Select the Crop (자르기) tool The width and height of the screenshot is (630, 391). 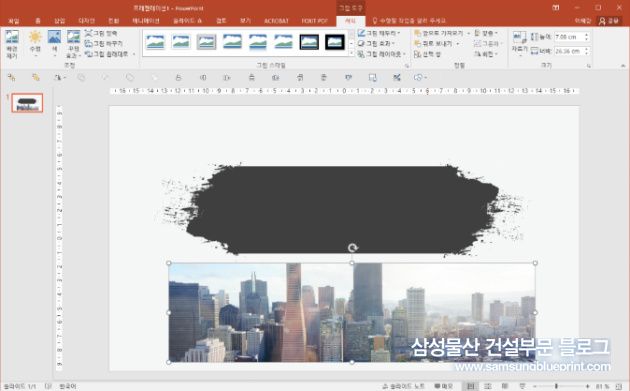point(520,43)
